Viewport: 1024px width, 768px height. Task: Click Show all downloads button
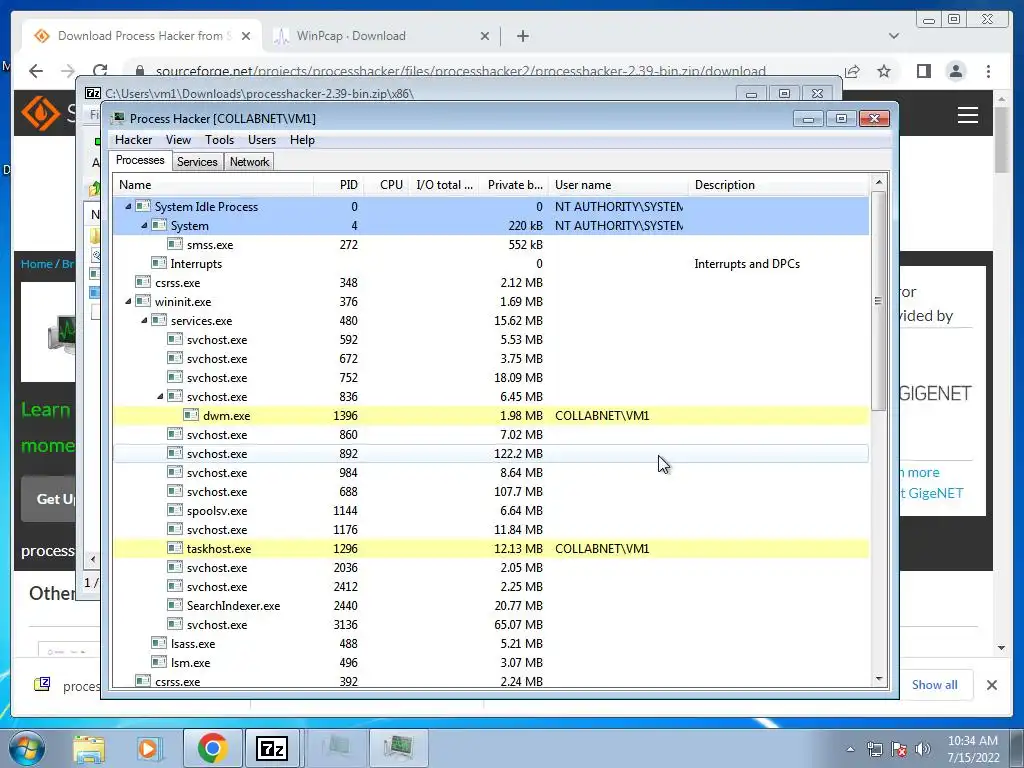tap(935, 685)
